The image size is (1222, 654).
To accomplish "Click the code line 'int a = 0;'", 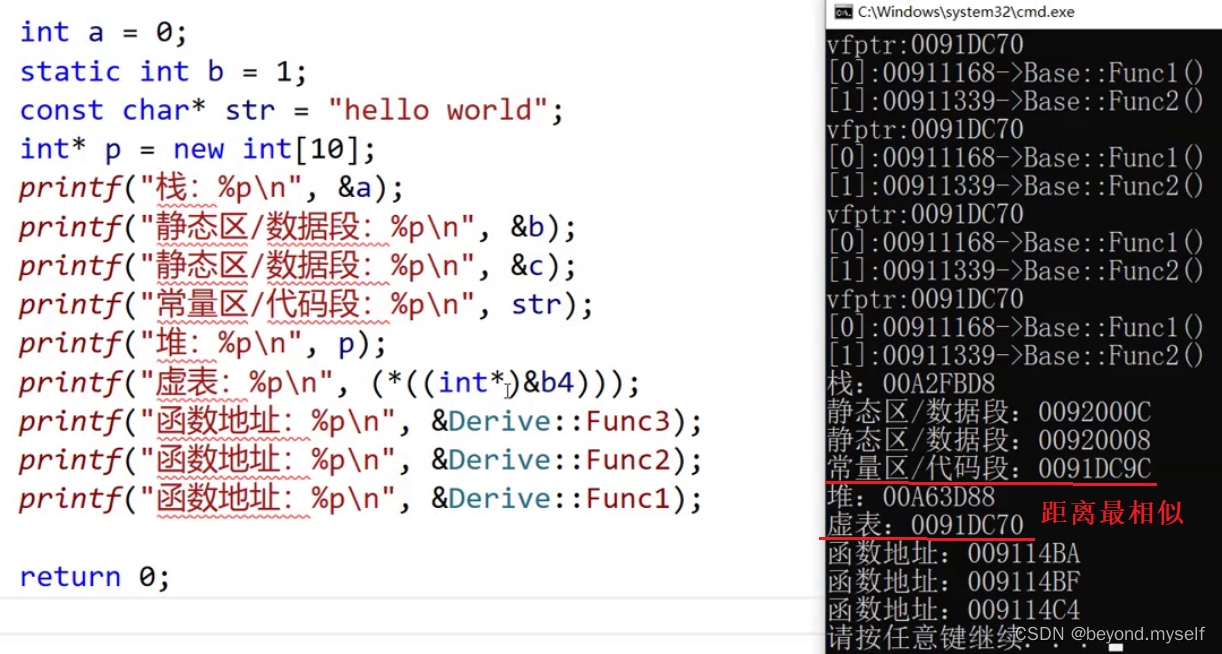I will (104, 33).
